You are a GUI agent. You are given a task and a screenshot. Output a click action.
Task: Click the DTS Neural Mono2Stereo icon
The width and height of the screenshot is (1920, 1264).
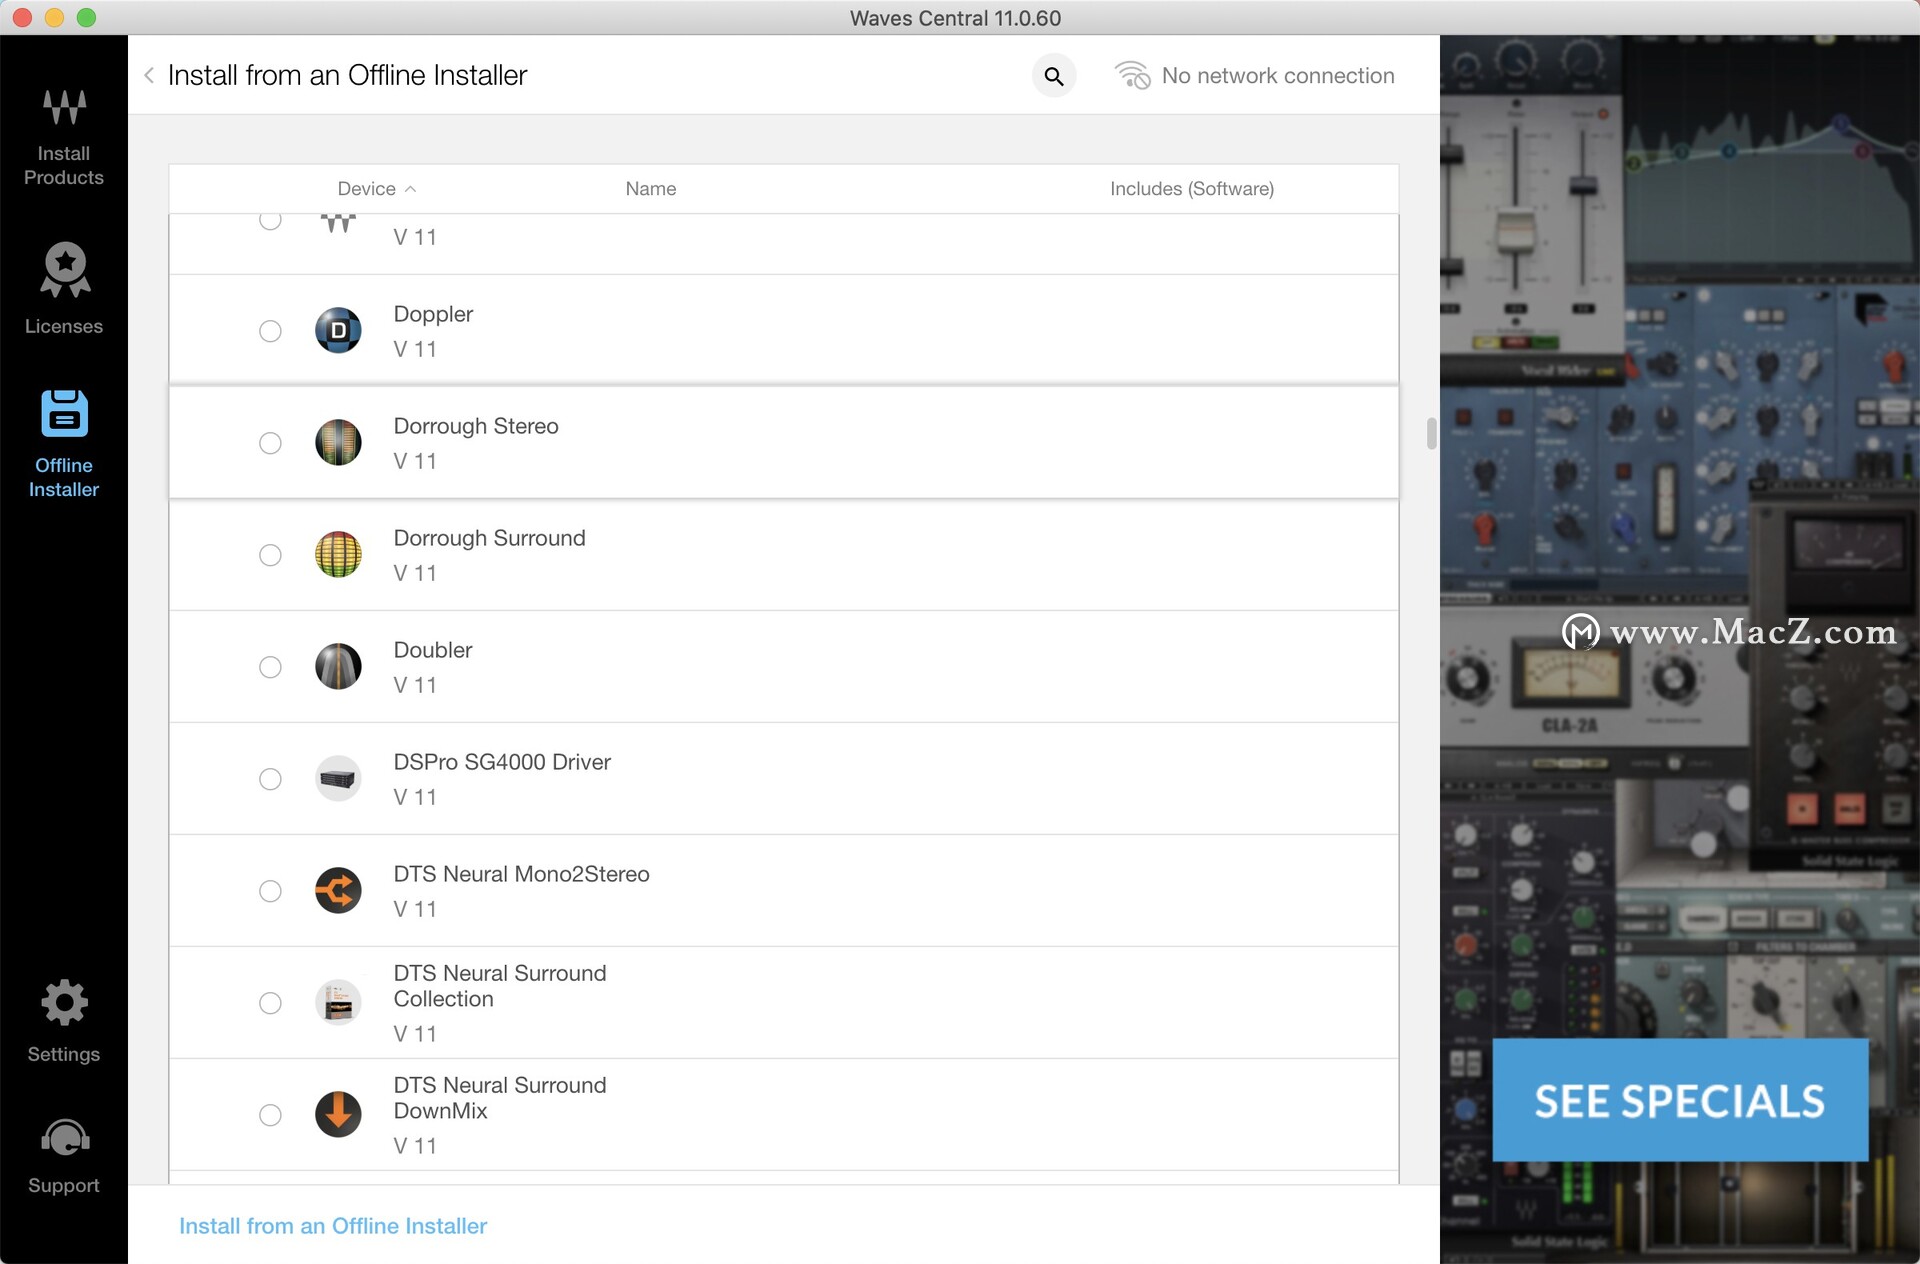coord(338,891)
